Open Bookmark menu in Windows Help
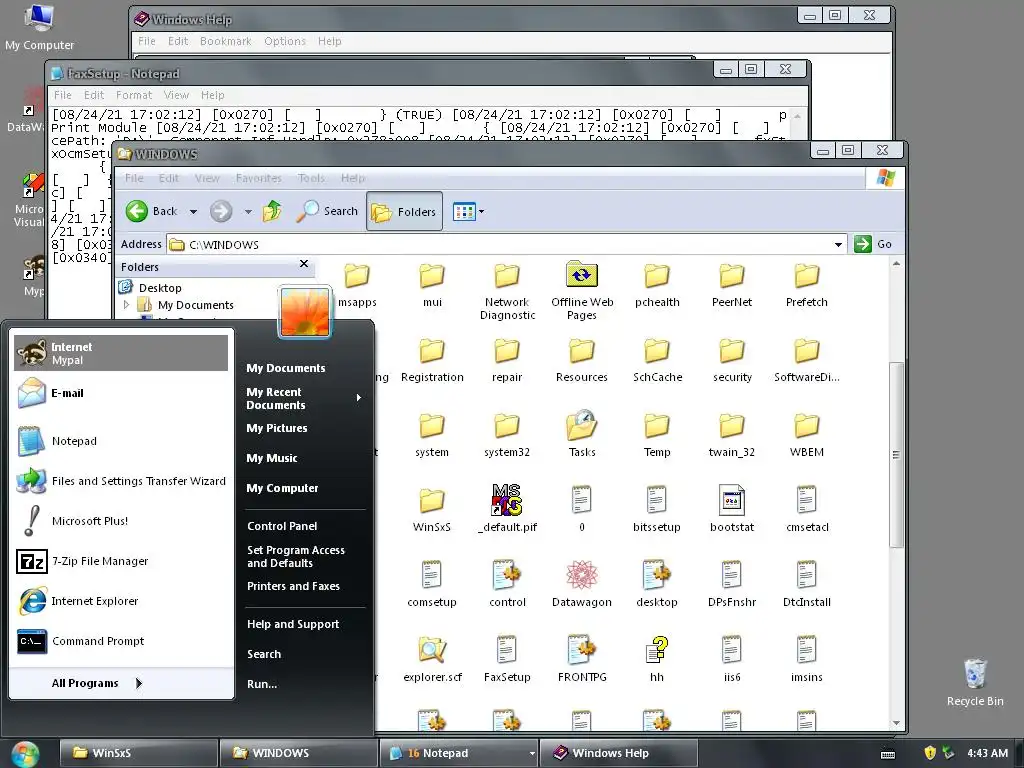Image resolution: width=1024 pixels, height=768 pixels. coord(225,41)
